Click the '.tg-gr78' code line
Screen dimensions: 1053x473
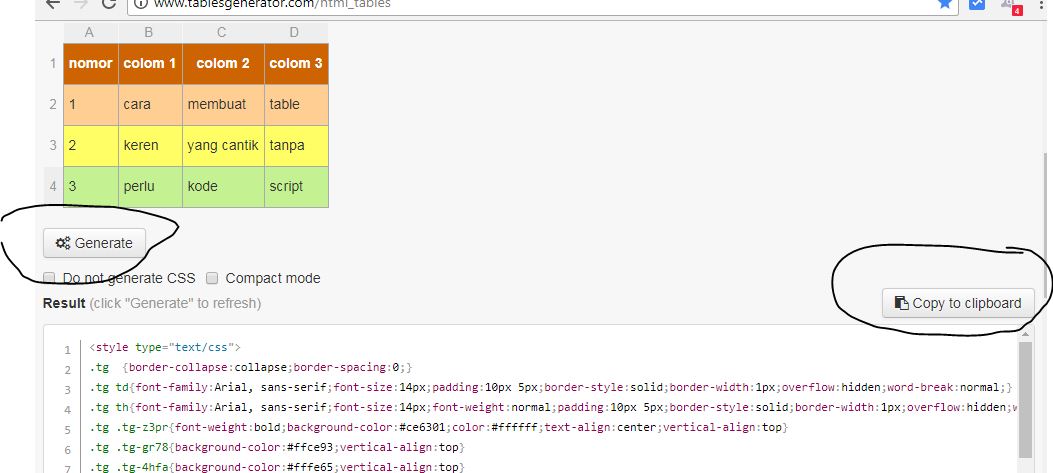277,447
